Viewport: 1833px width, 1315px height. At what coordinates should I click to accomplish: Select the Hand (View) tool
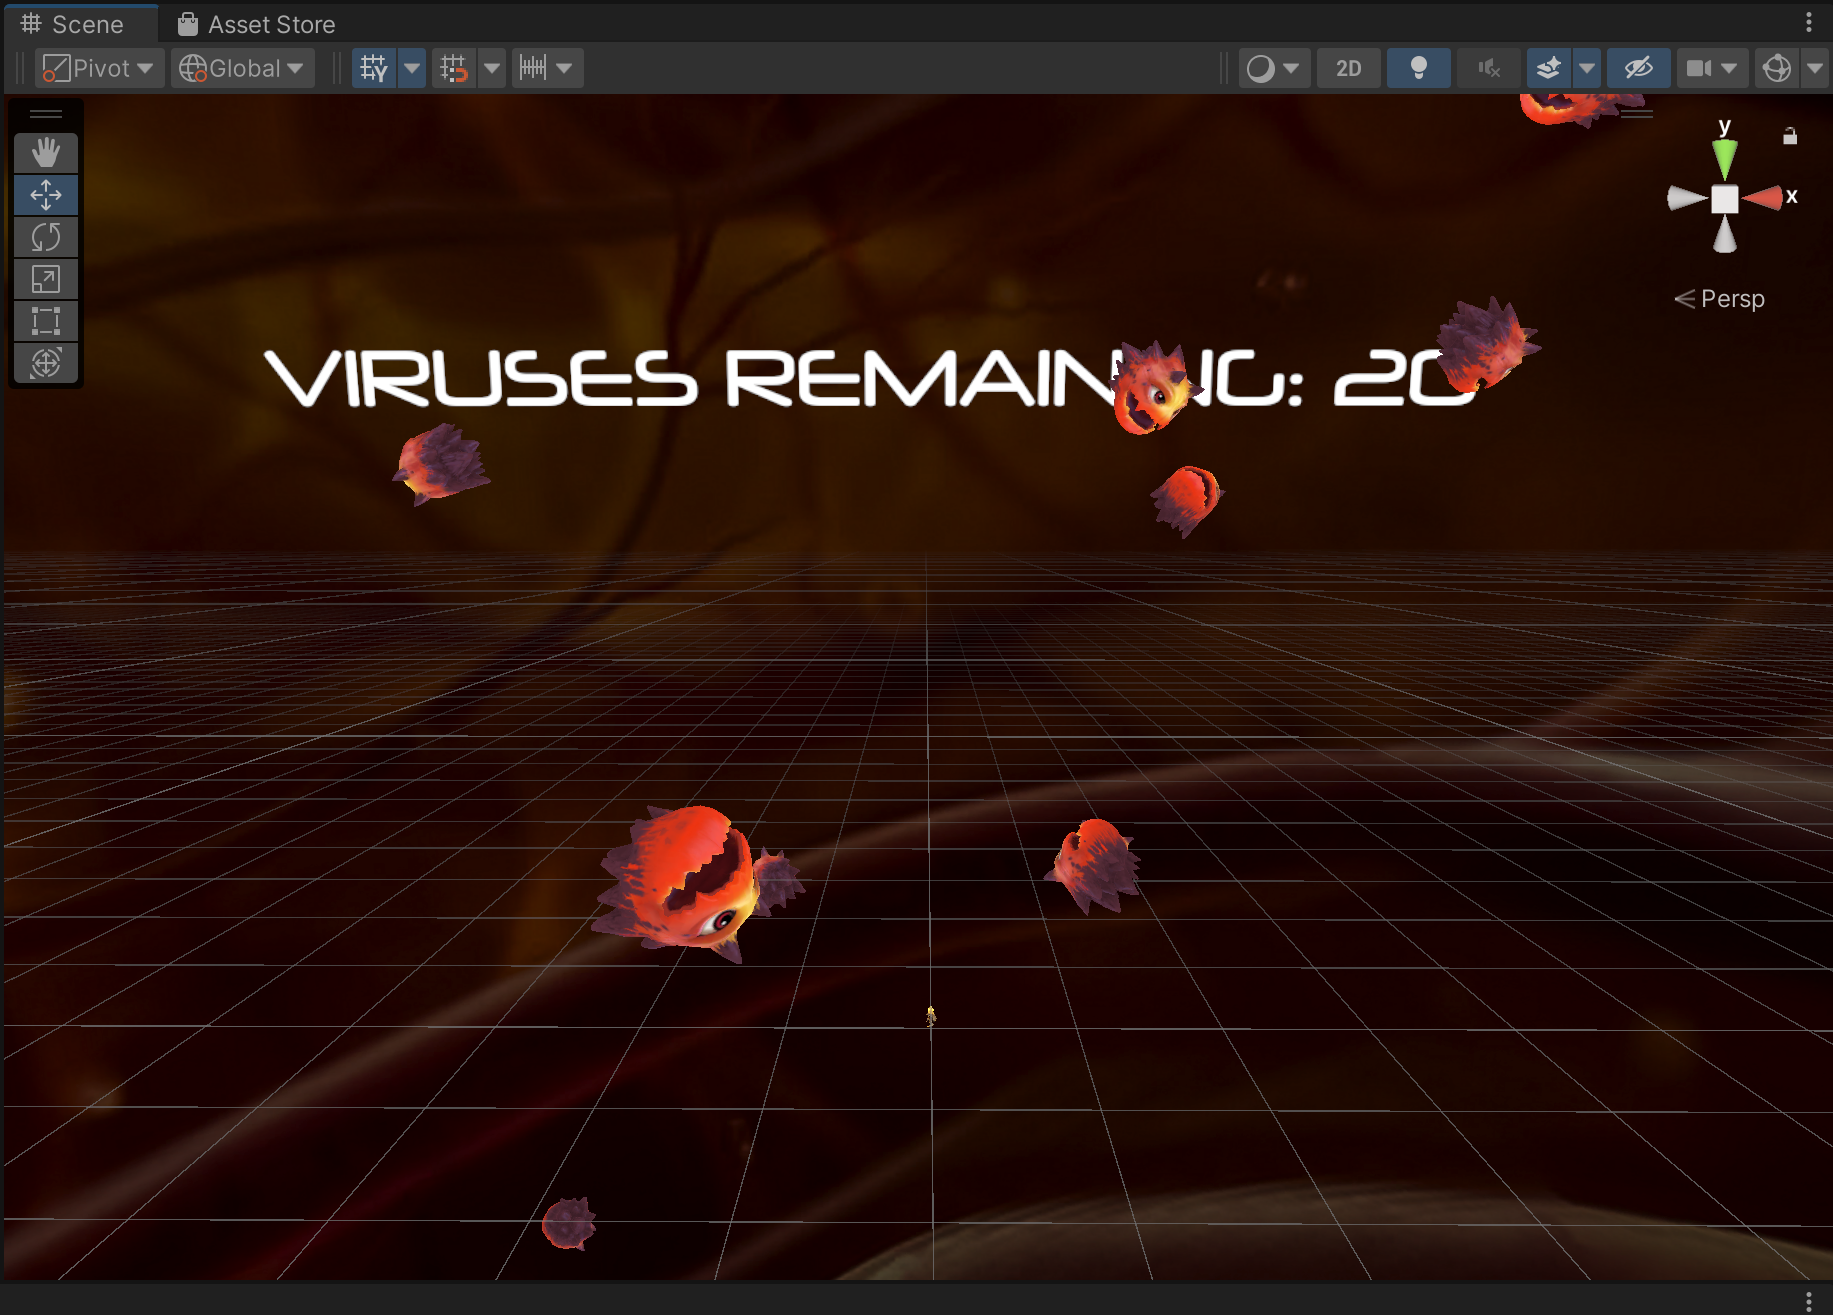click(46, 153)
